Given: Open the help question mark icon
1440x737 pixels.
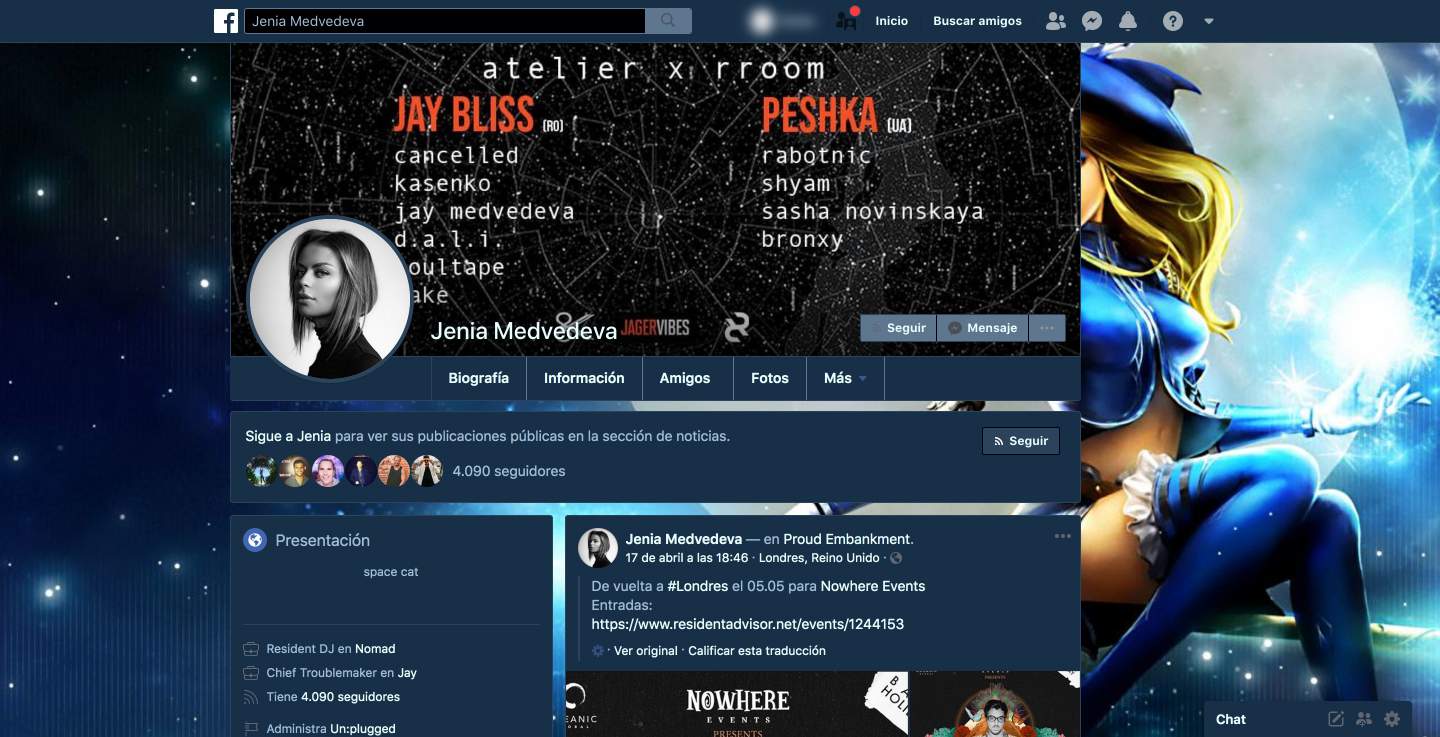Looking at the screenshot, I should click(1173, 21).
